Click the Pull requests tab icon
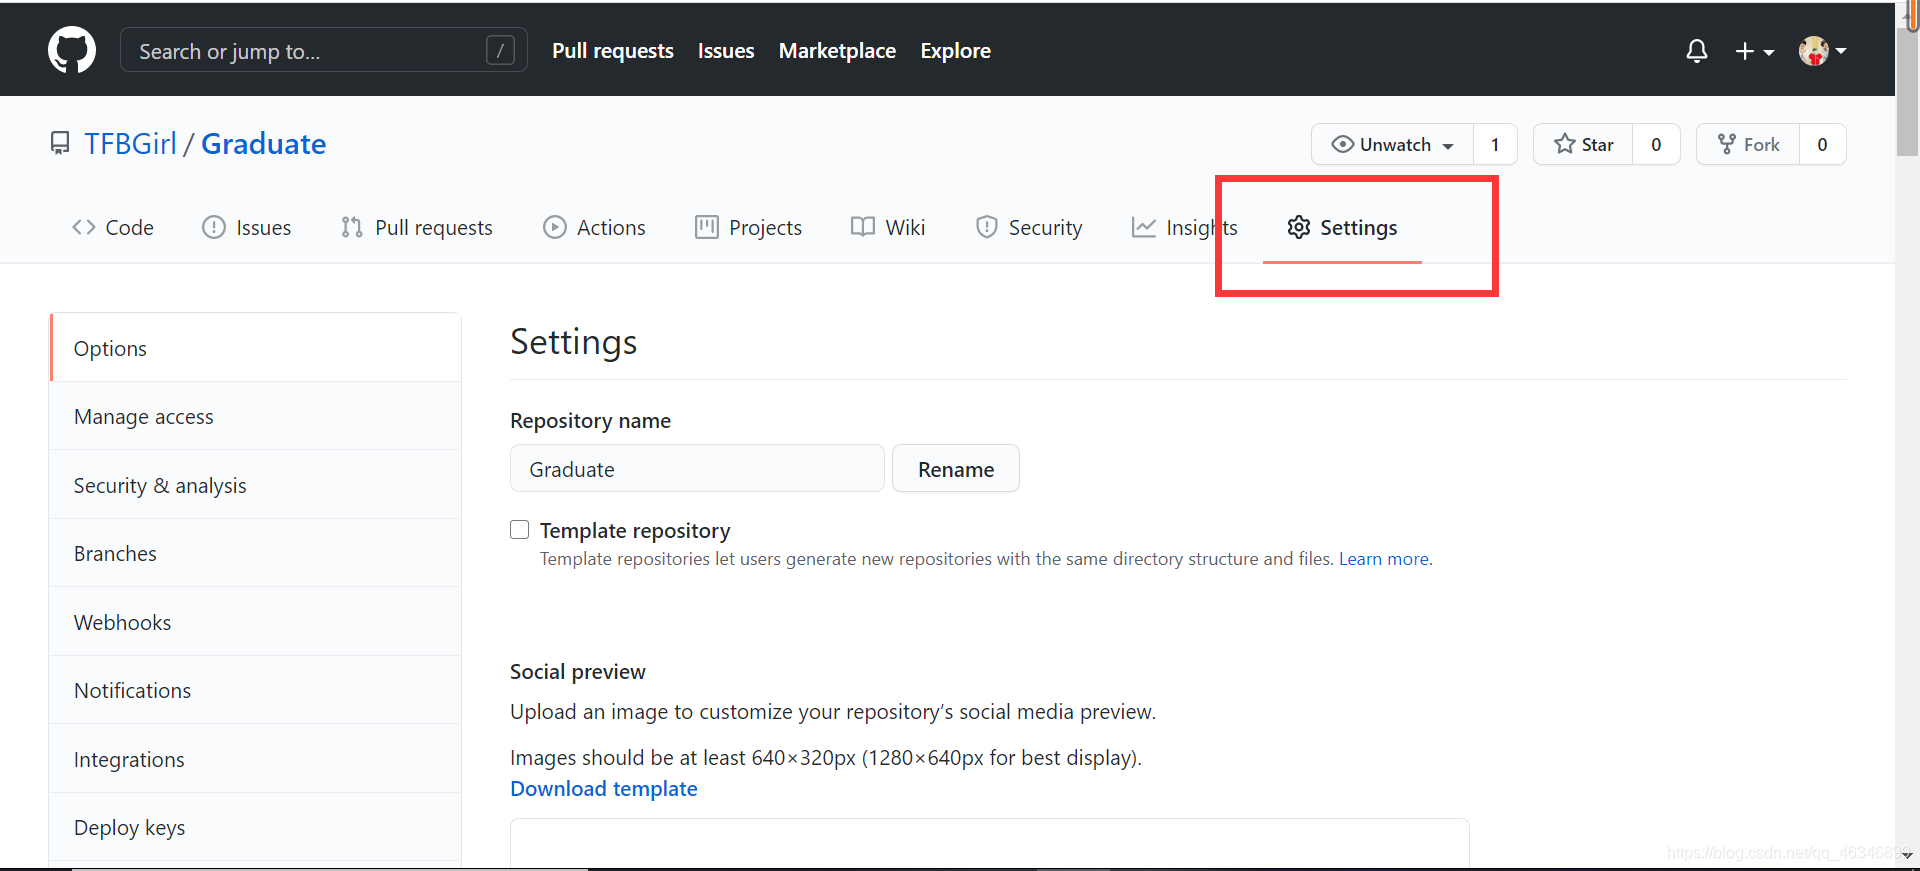The width and height of the screenshot is (1920, 871). click(x=351, y=227)
